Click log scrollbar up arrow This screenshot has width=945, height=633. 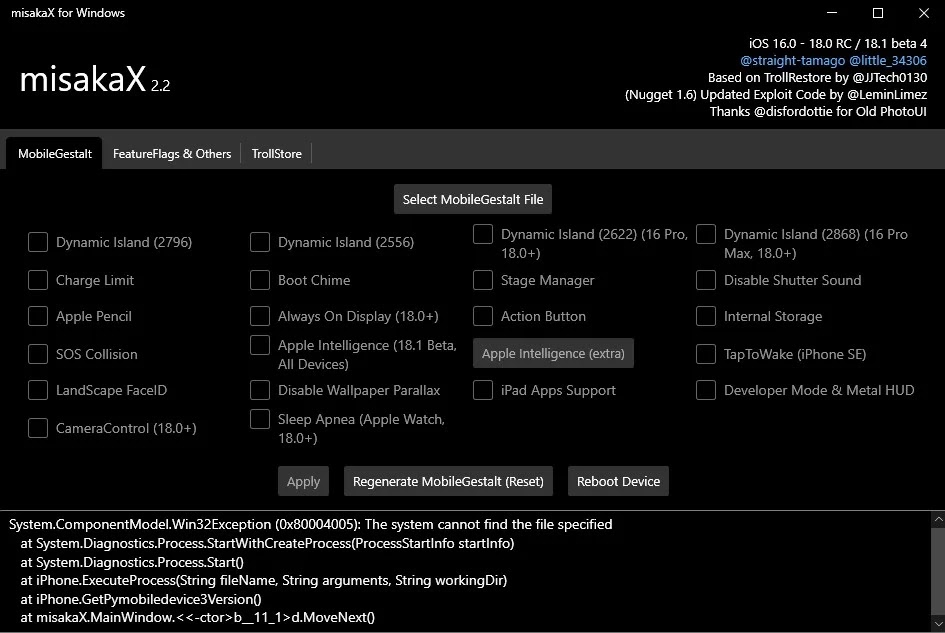(938, 519)
